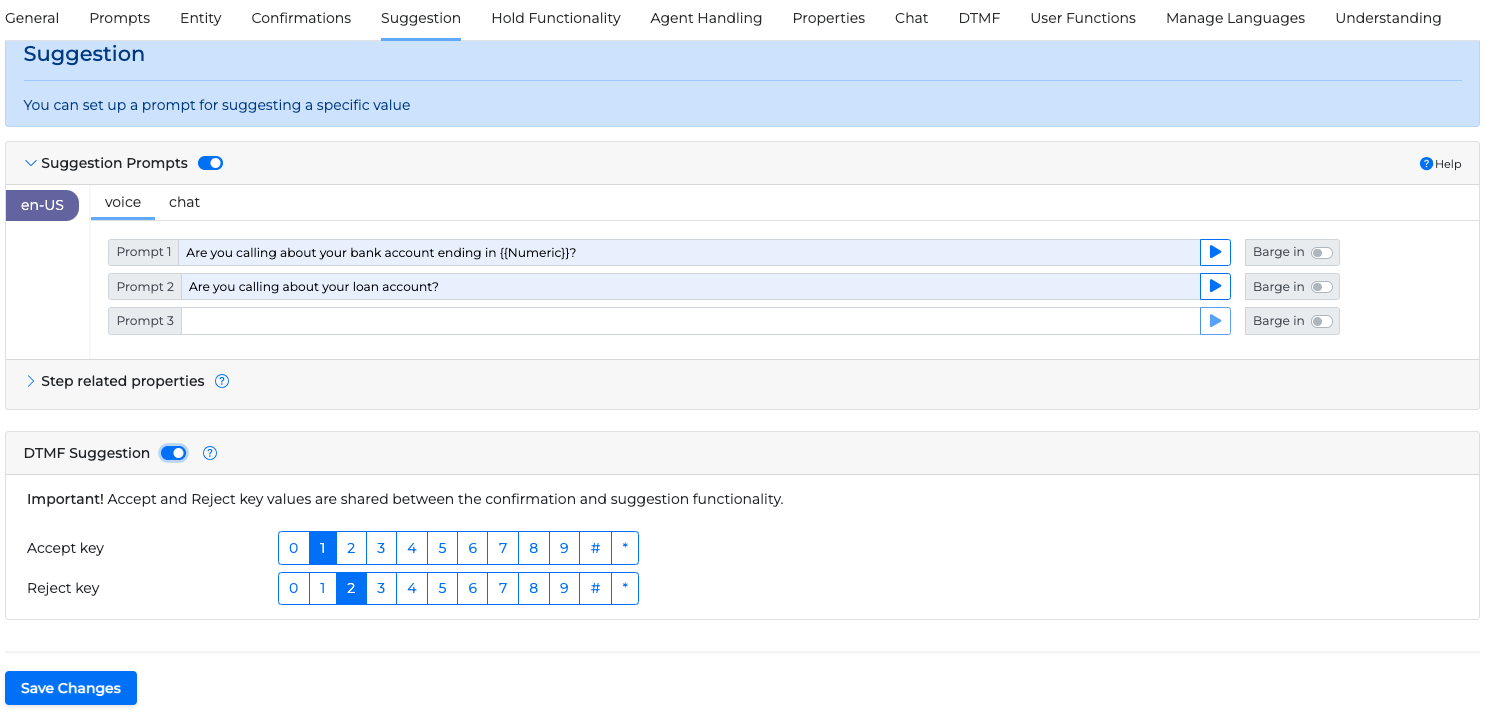1489x713 pixels.
Task: Collapse the Suggestion Prompts section
Action: 30,163
